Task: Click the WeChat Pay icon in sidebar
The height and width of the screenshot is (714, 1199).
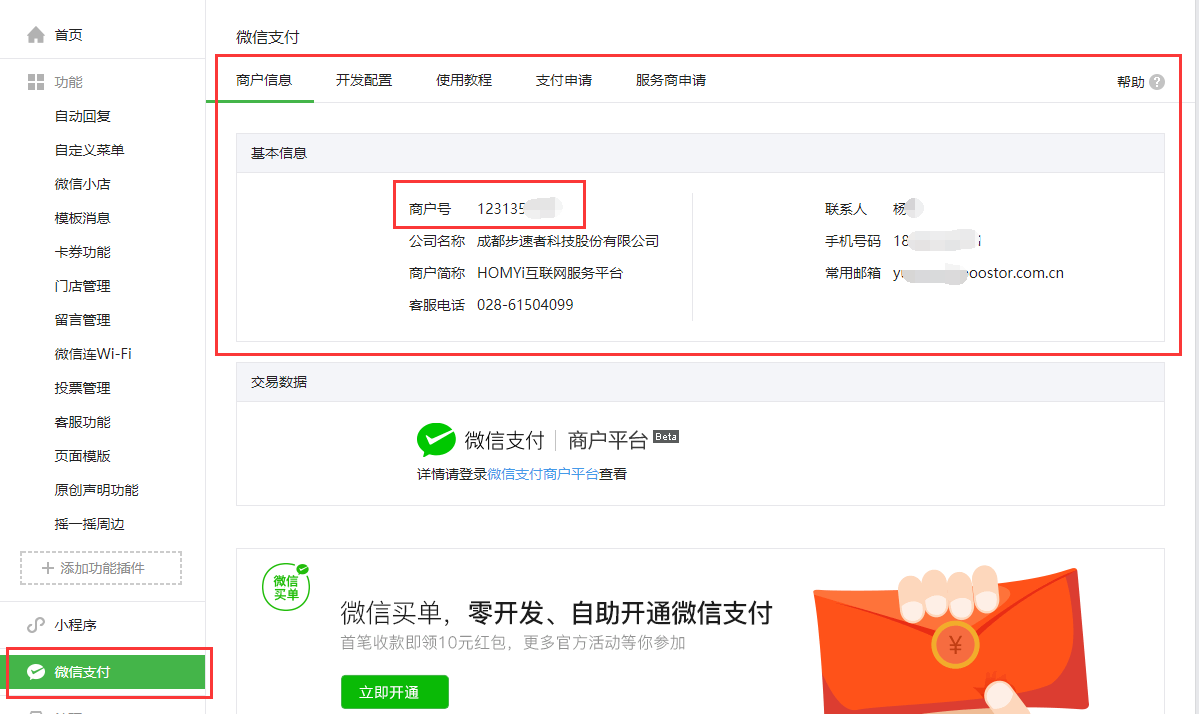Action: (x=36, y=672)
